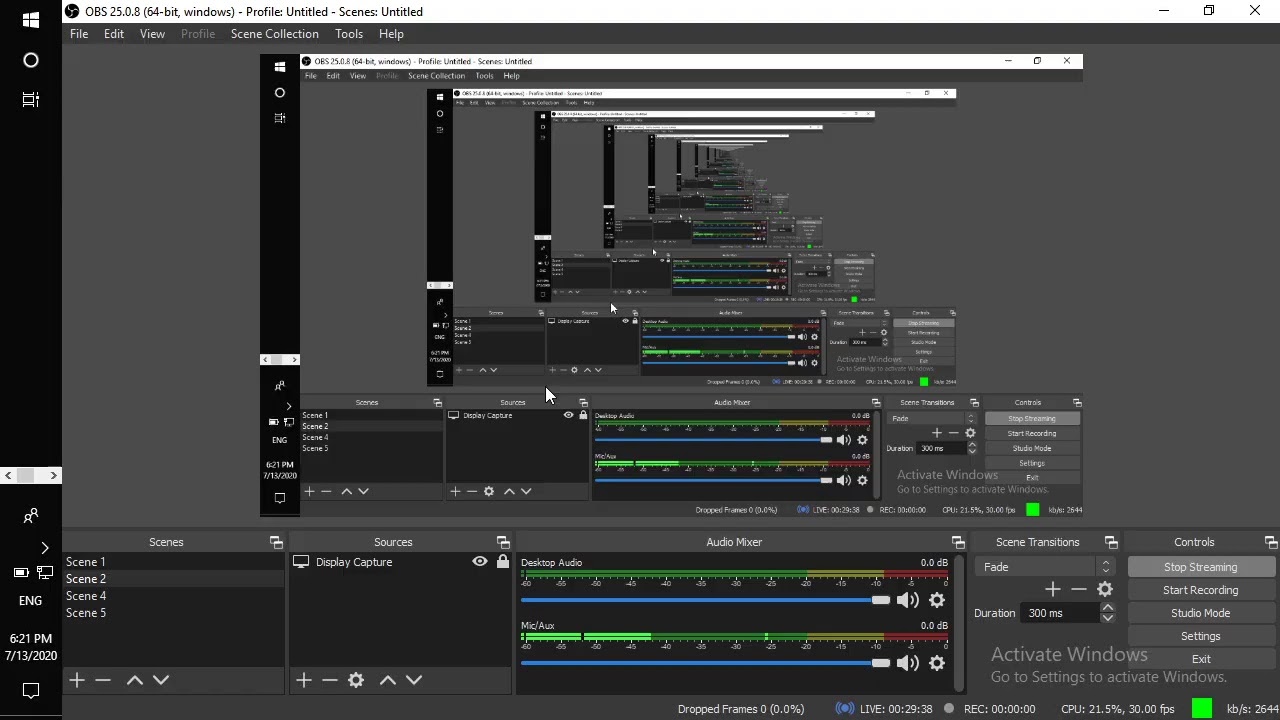Increase transition duration with up arrow
The width and height of the screenshot is (1280, 720).
[1107, 608]
